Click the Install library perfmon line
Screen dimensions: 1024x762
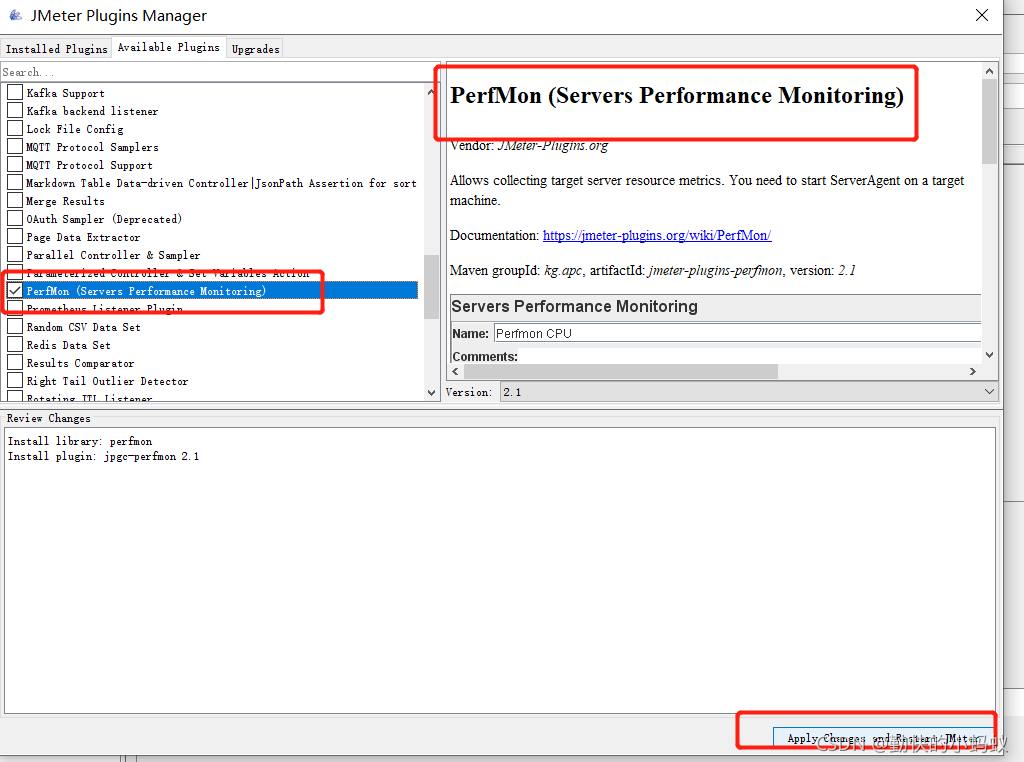[x=80, y=441]
